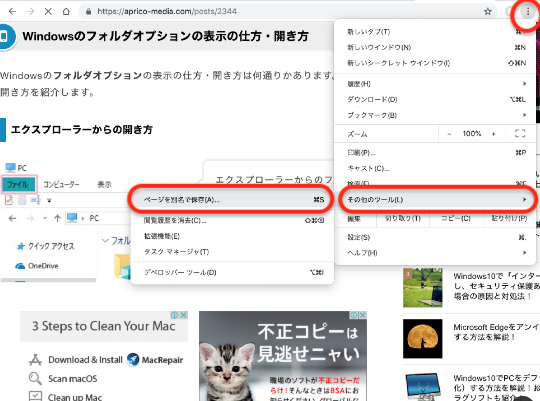Select 印刷(P)... menu item
Image resolution: width=540 pixels, height=401 pixels.
[x=435, y=153]
